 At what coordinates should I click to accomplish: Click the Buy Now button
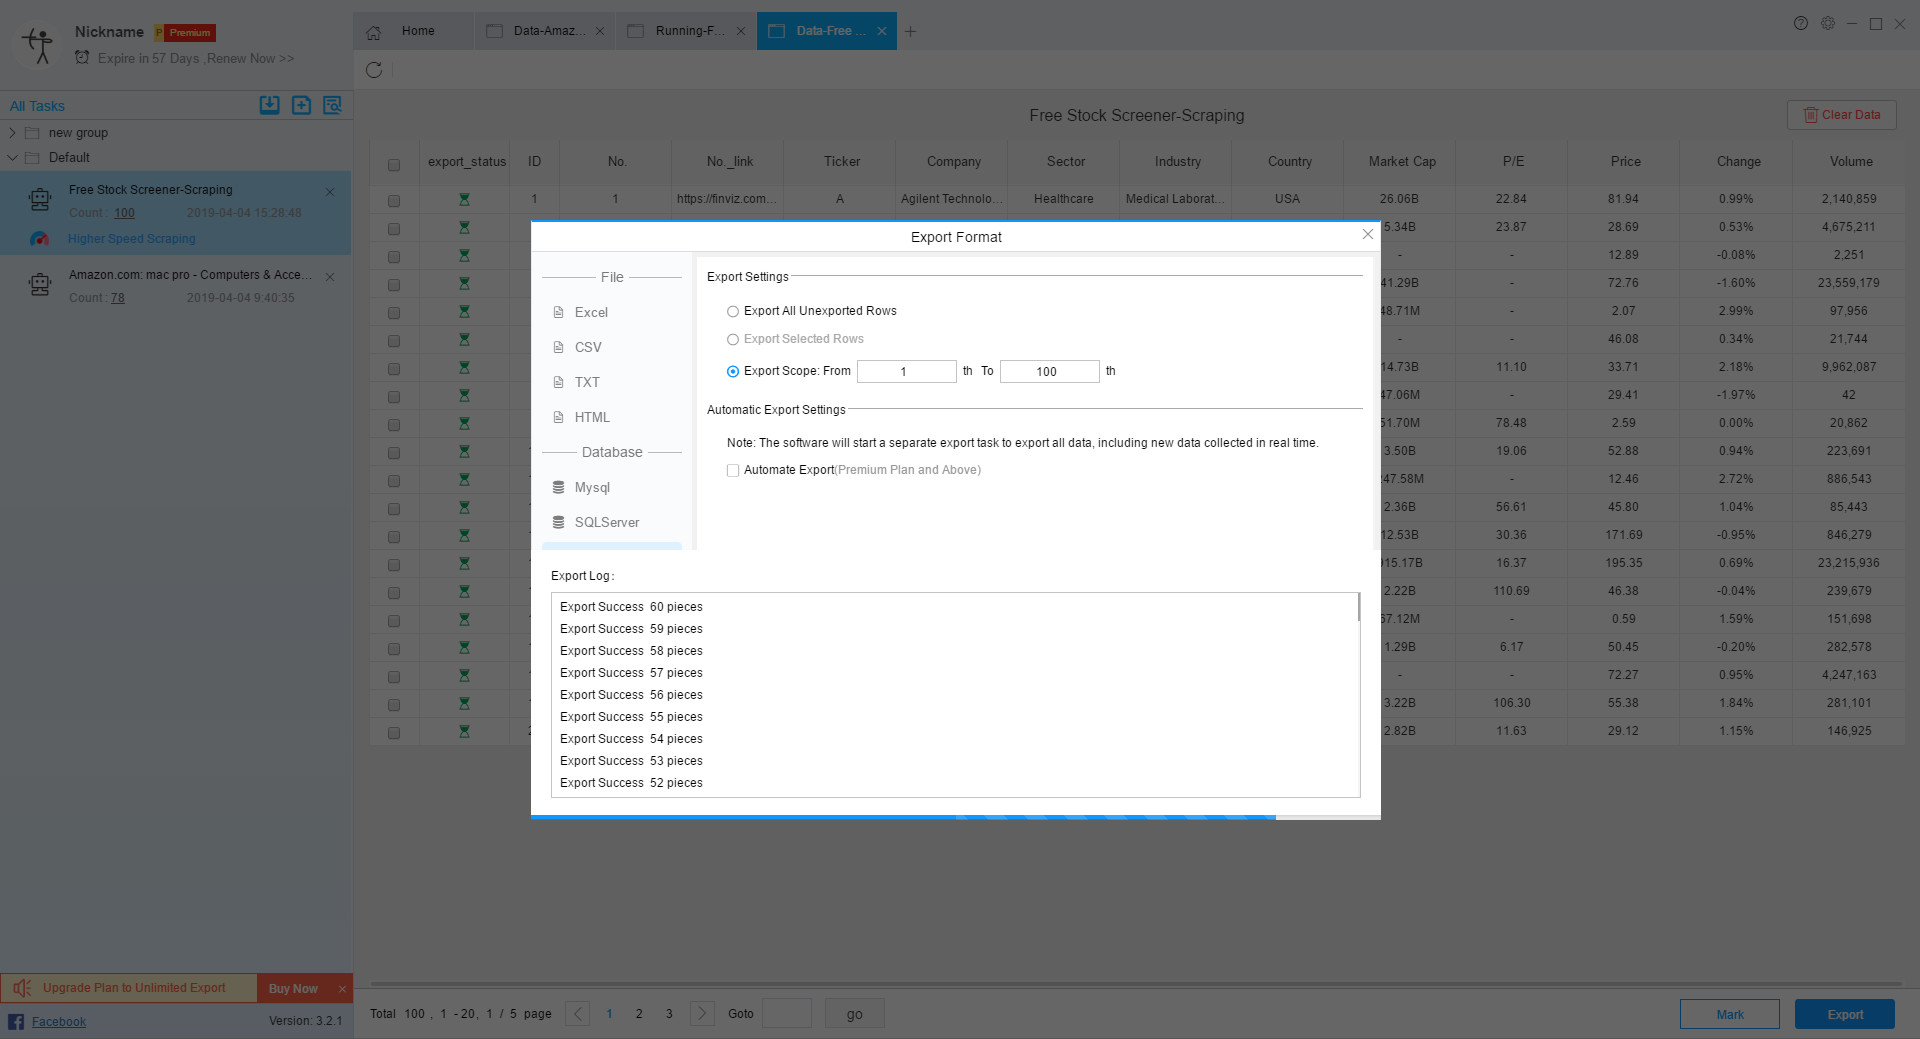[293, 988]
